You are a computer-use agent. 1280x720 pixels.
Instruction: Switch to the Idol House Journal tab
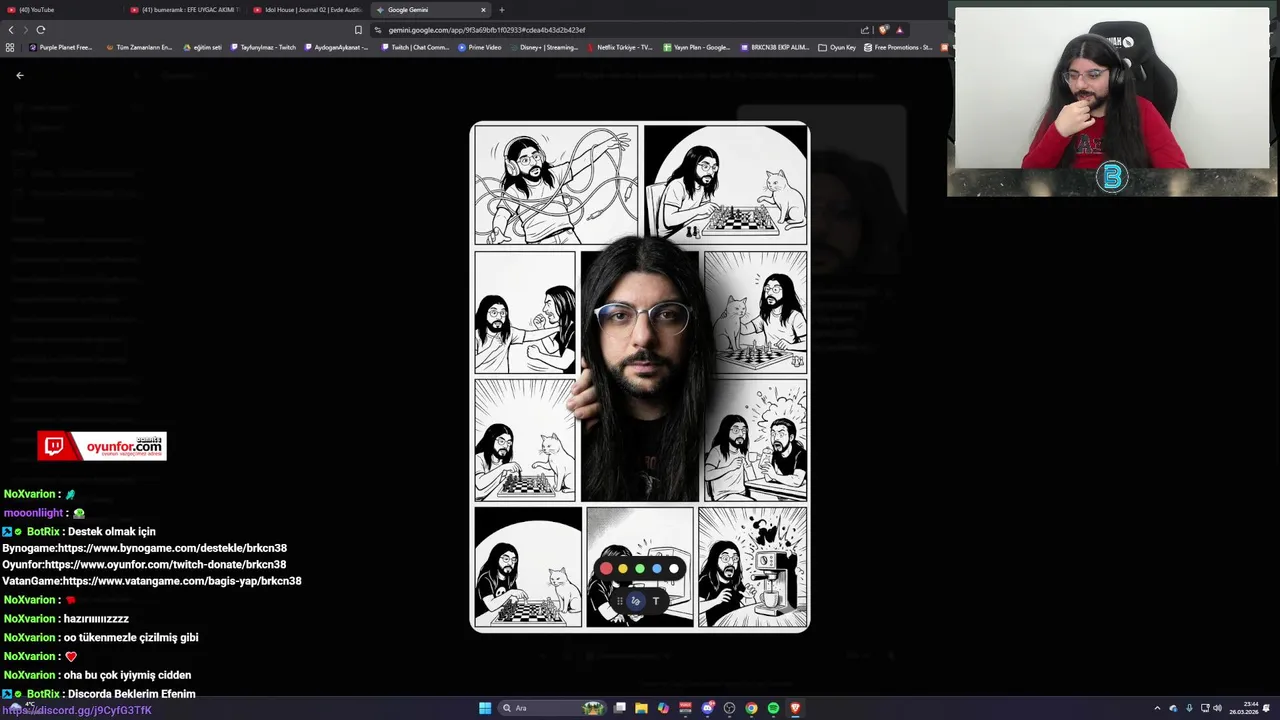(x=308, y=10)
